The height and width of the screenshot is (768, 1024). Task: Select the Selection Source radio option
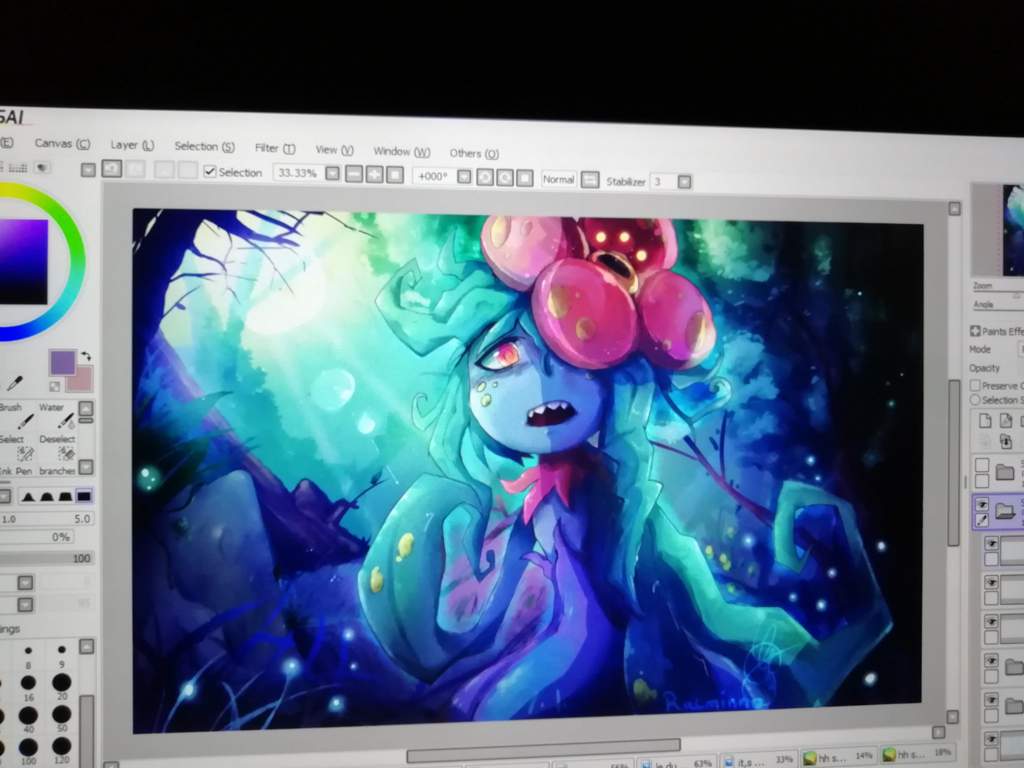(975, 399)
